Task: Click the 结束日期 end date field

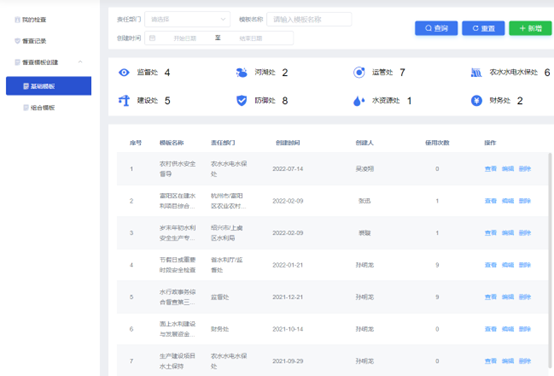Action: (x=251, y=38)
